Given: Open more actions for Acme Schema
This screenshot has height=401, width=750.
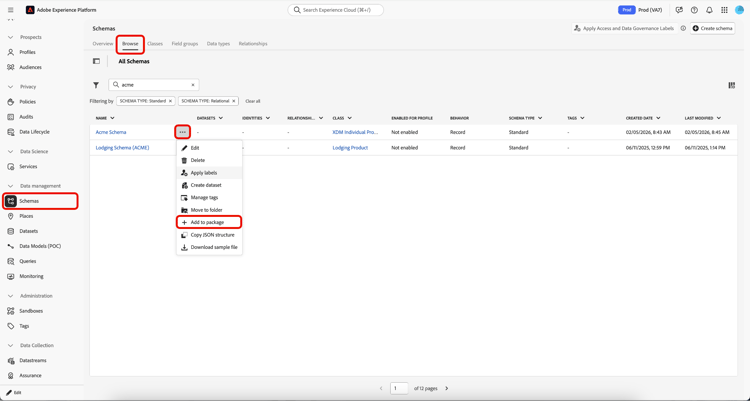Looking at the screenshot, I should point(183,132).
